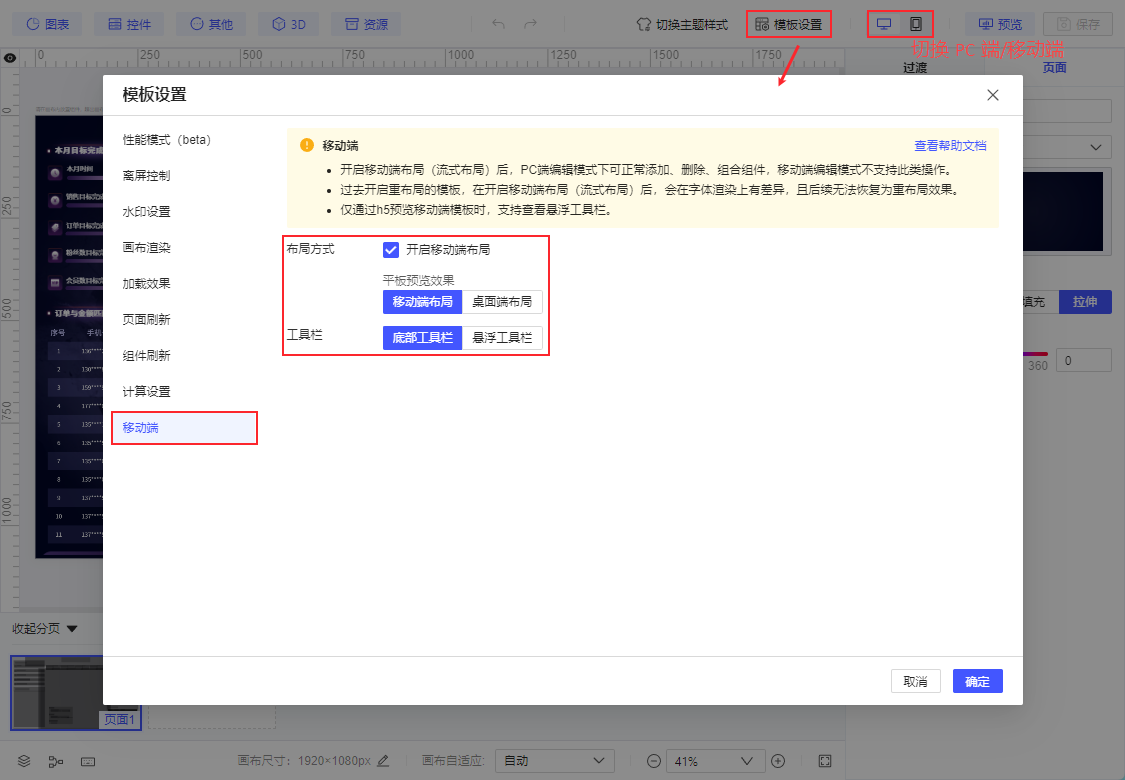Open 画布自适应 自动 dropdown

coord(555,761)
